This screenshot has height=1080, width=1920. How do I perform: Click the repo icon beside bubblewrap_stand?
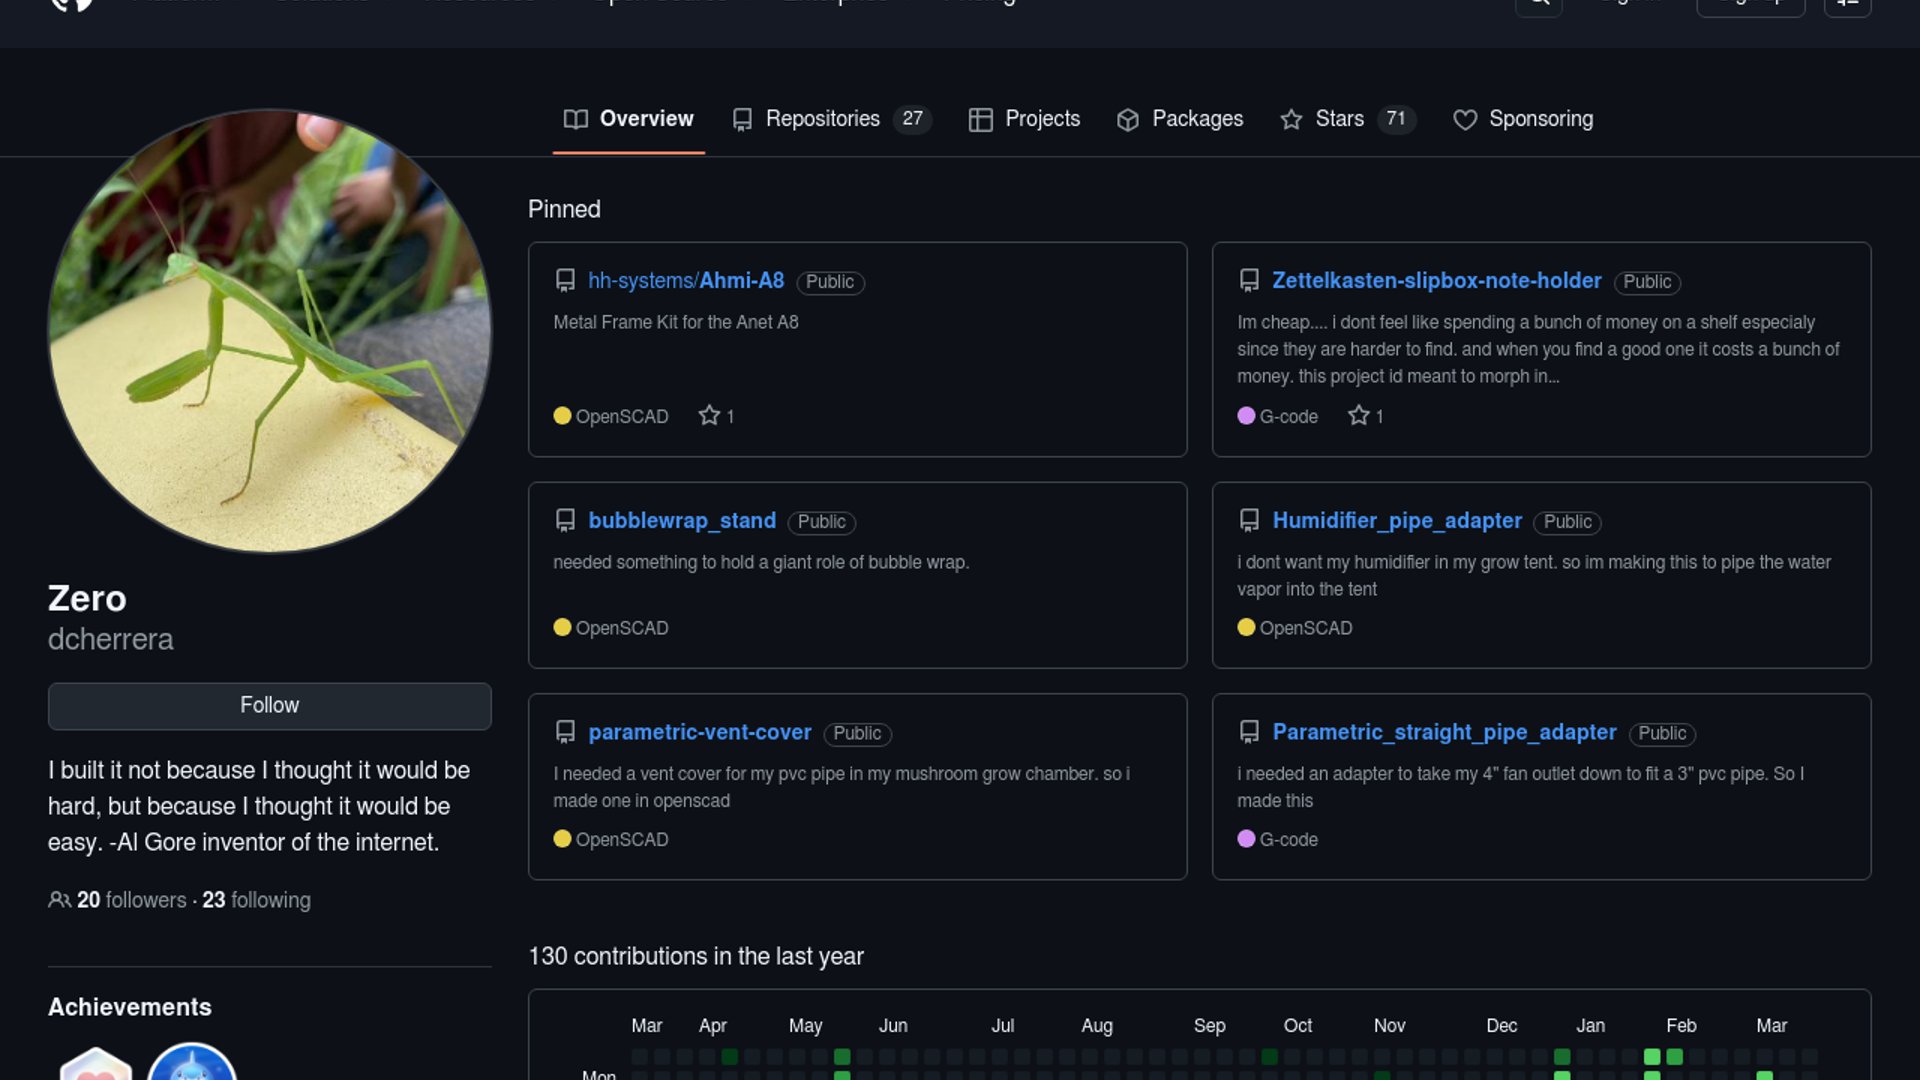[x=565, y=521]
